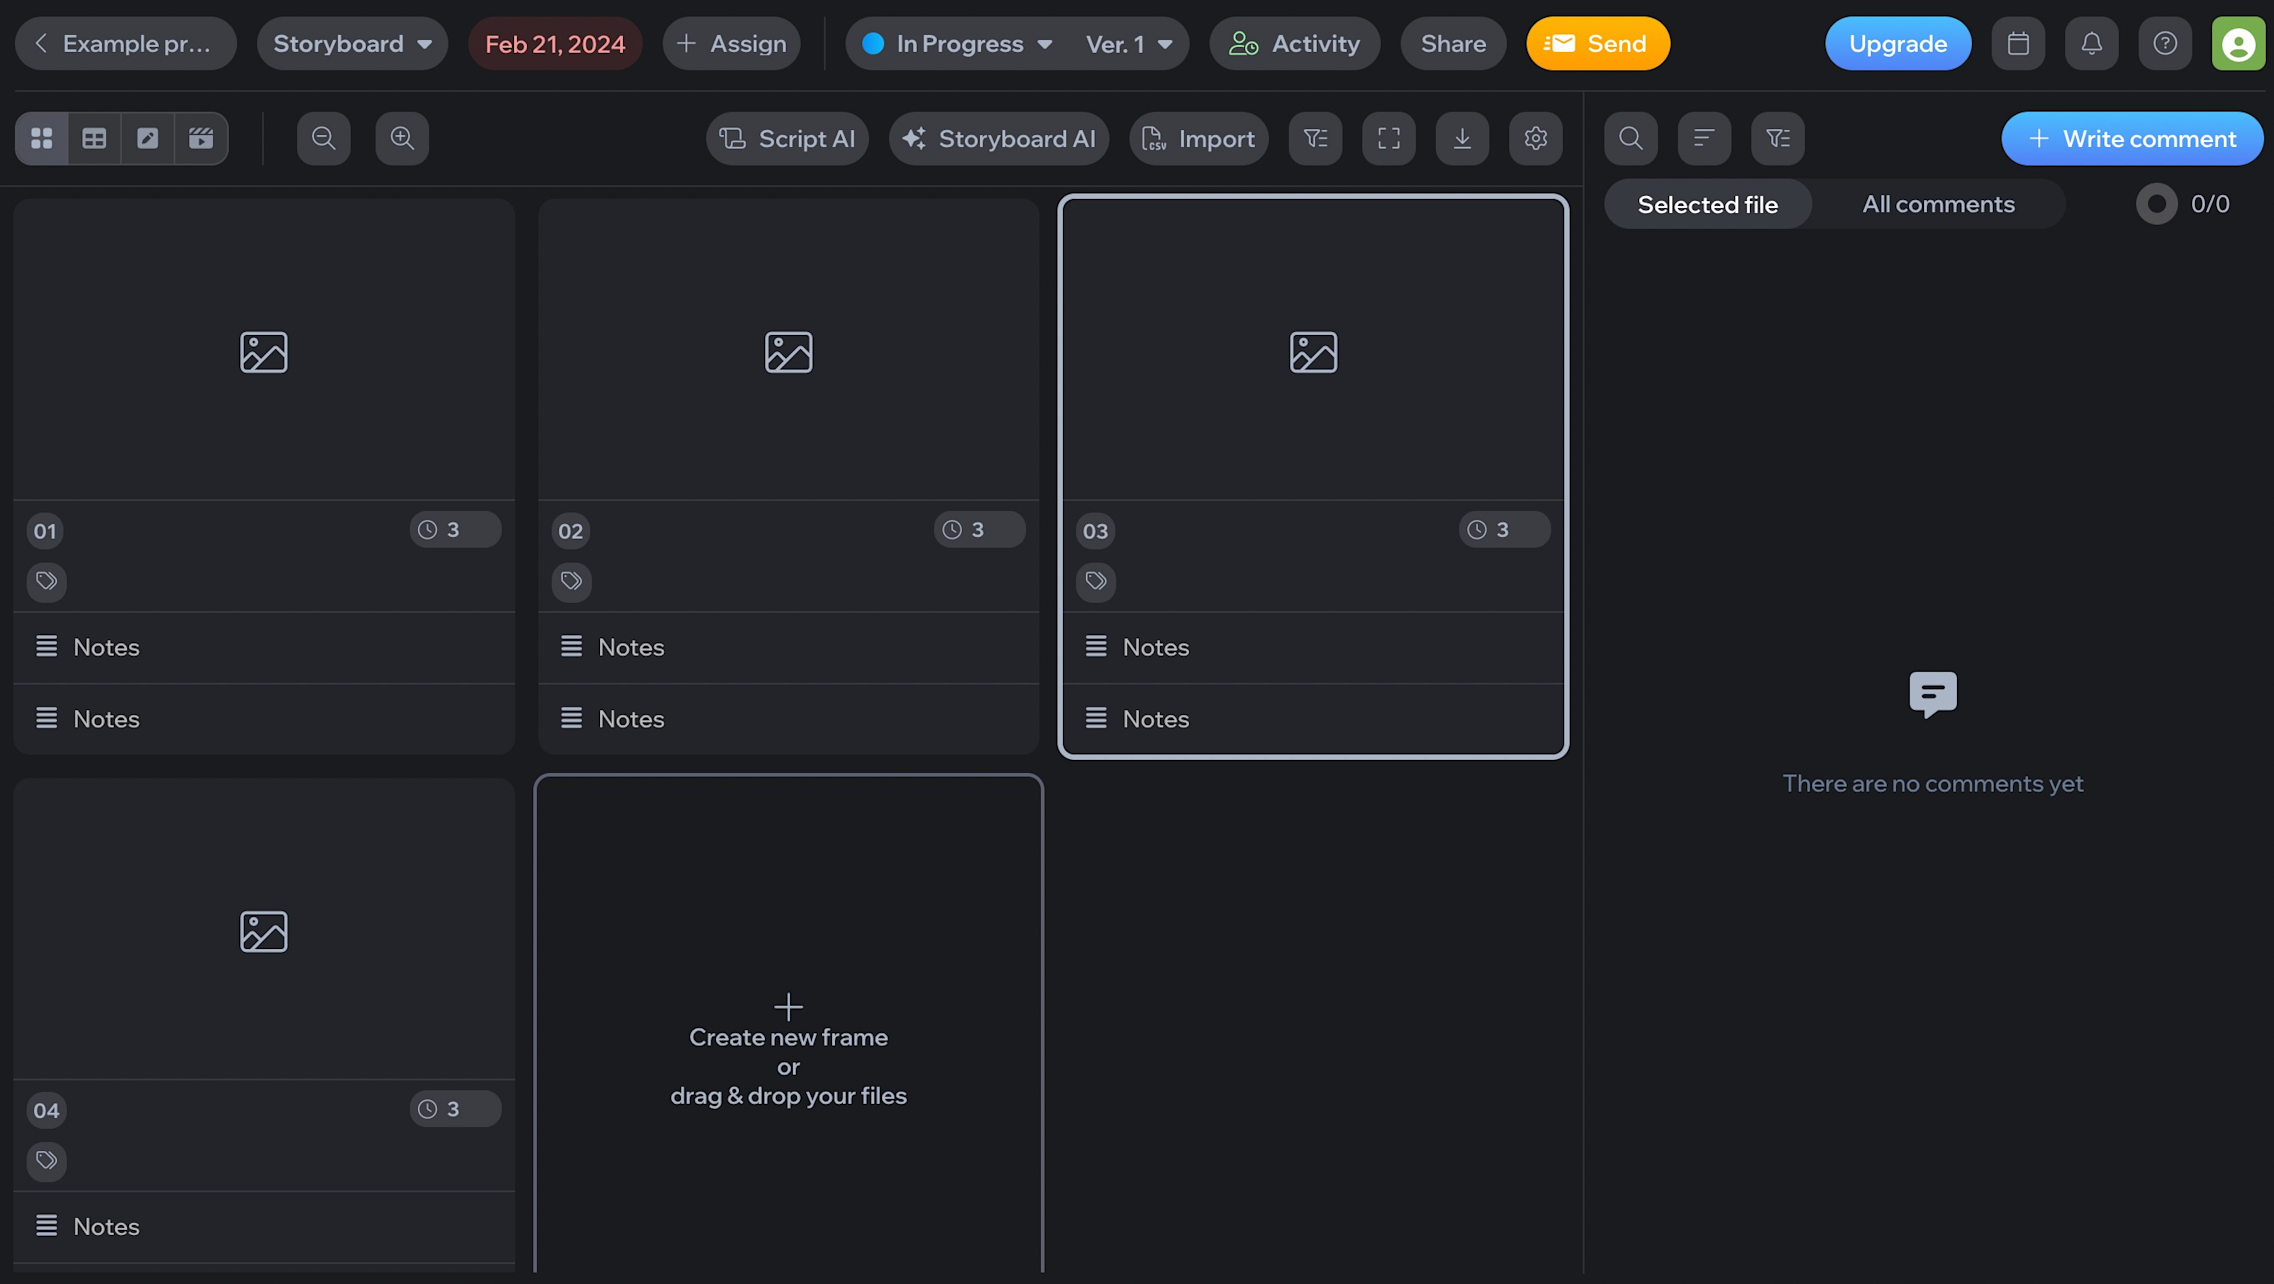Enter fullscreen presentation mode

1389,138
